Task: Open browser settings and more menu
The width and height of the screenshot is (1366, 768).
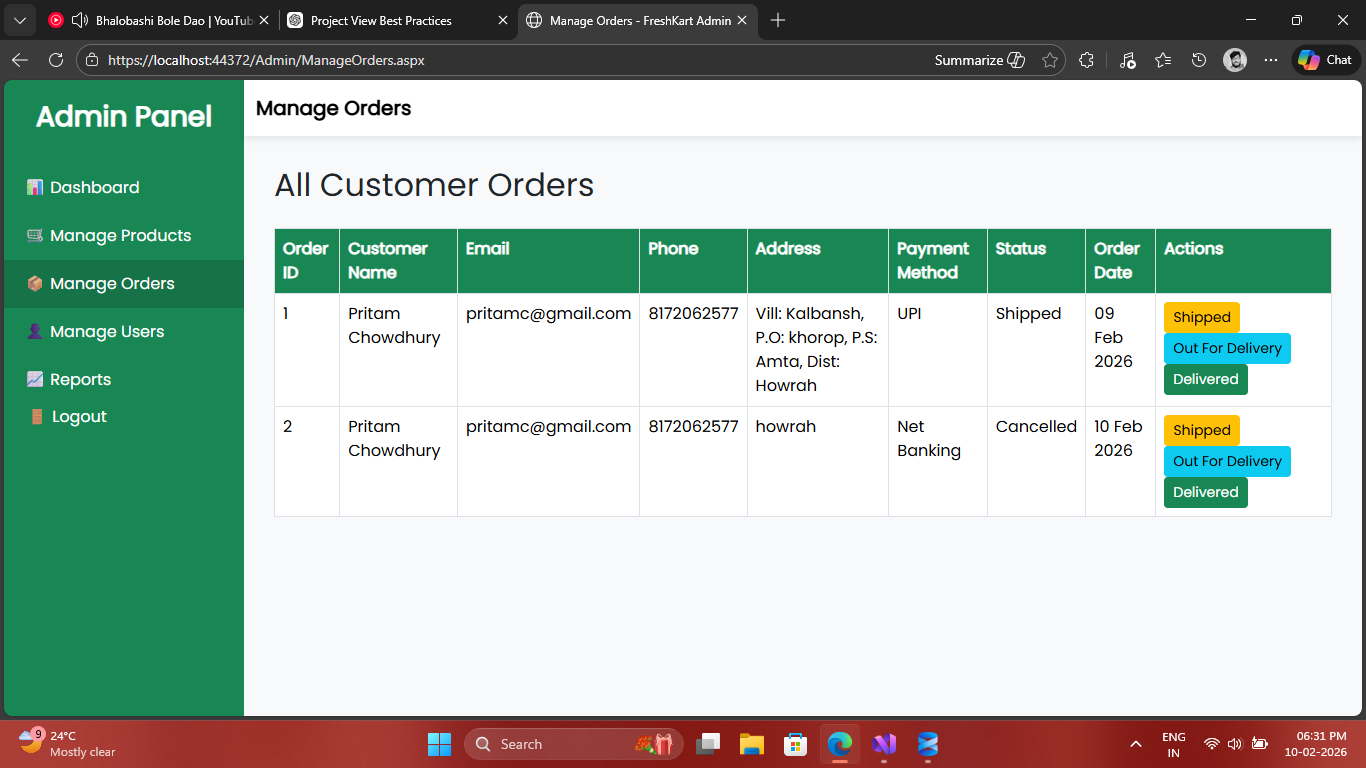Action: click(x=1271, y=60)
